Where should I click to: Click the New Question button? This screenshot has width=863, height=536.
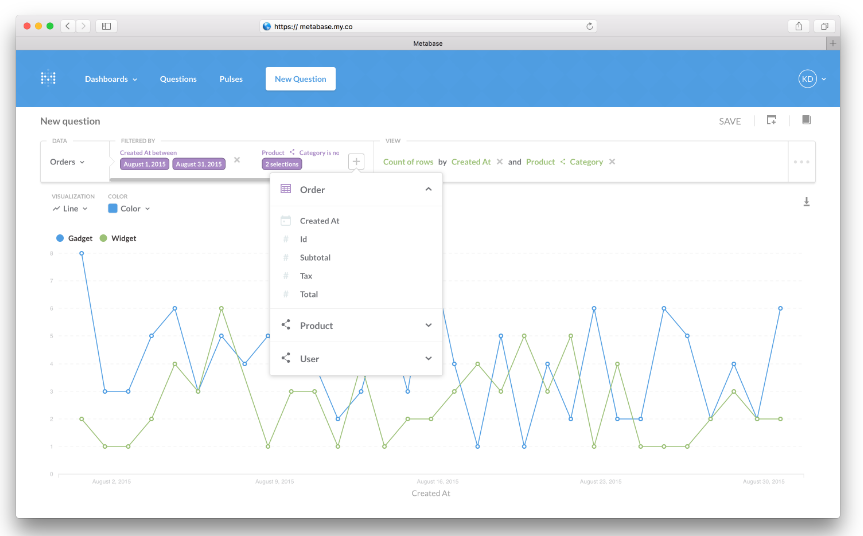pos(300,79)
